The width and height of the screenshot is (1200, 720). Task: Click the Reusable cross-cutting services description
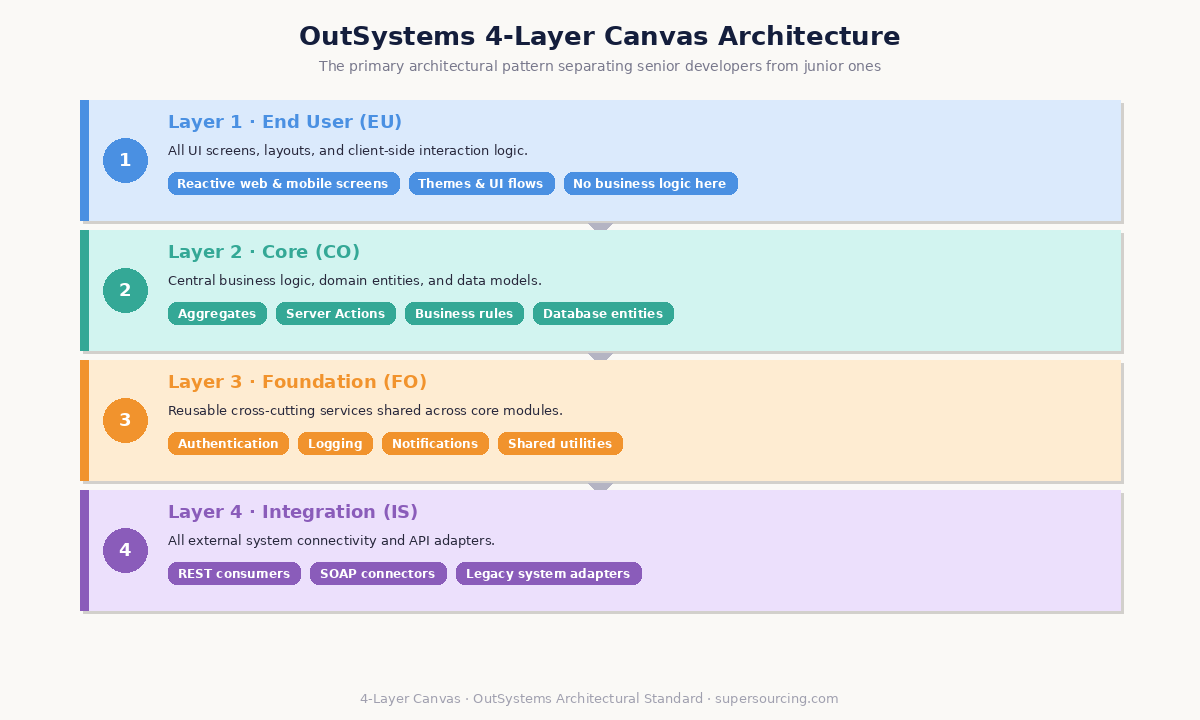pyautogui.click(x=365, y=411)
